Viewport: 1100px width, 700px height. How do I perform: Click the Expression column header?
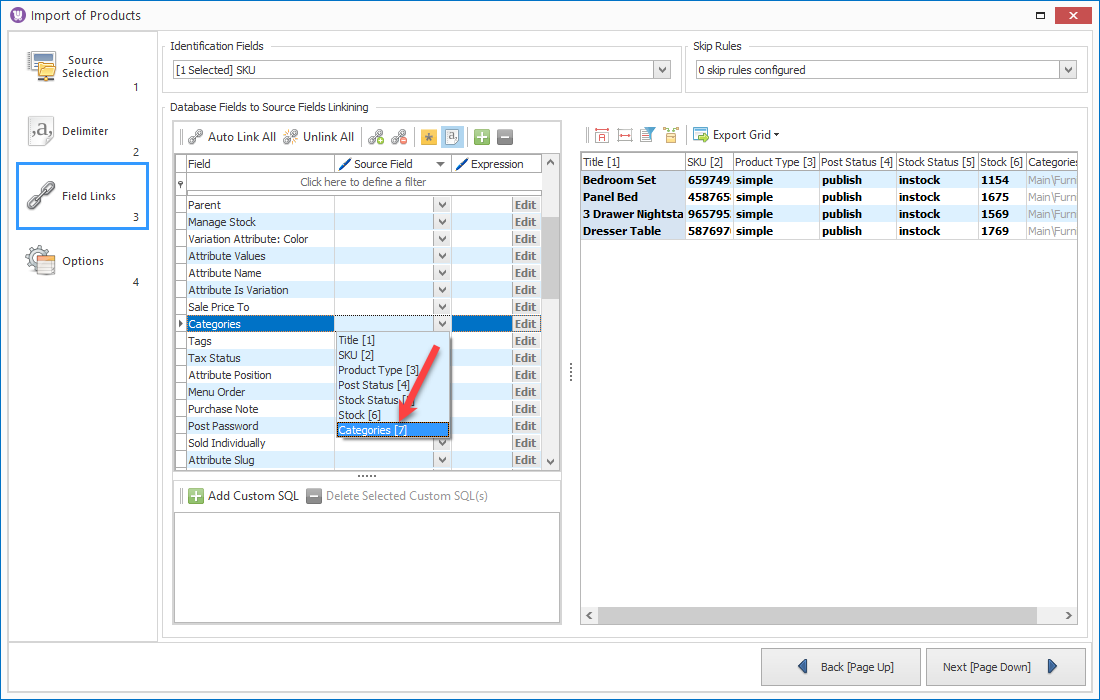497,164
